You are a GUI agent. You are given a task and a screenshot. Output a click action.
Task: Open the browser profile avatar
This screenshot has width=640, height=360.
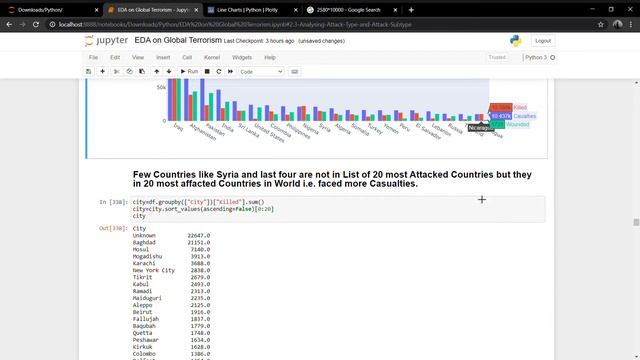(x=618, y=24)
